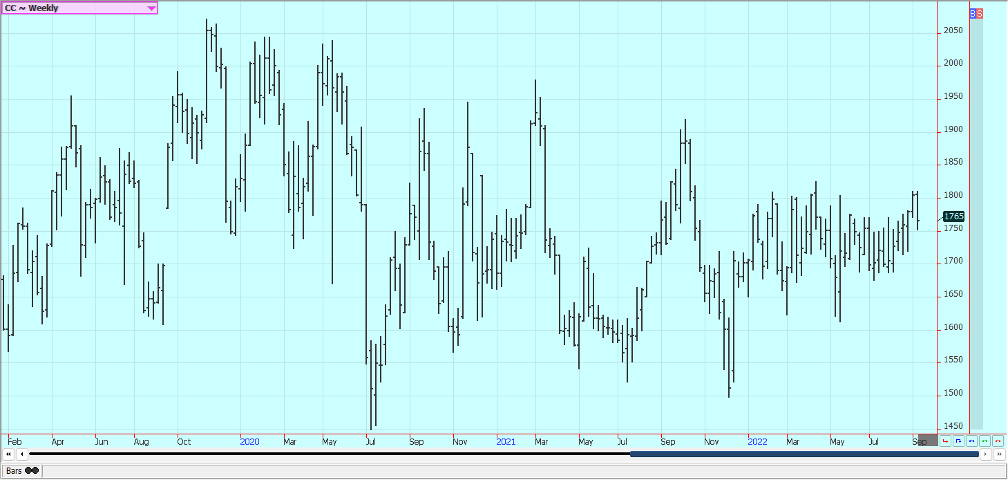Viewport: 1008px width, 480px height.
Task: Click the black horizontal scrollbar track
Action: coord(329,454)
